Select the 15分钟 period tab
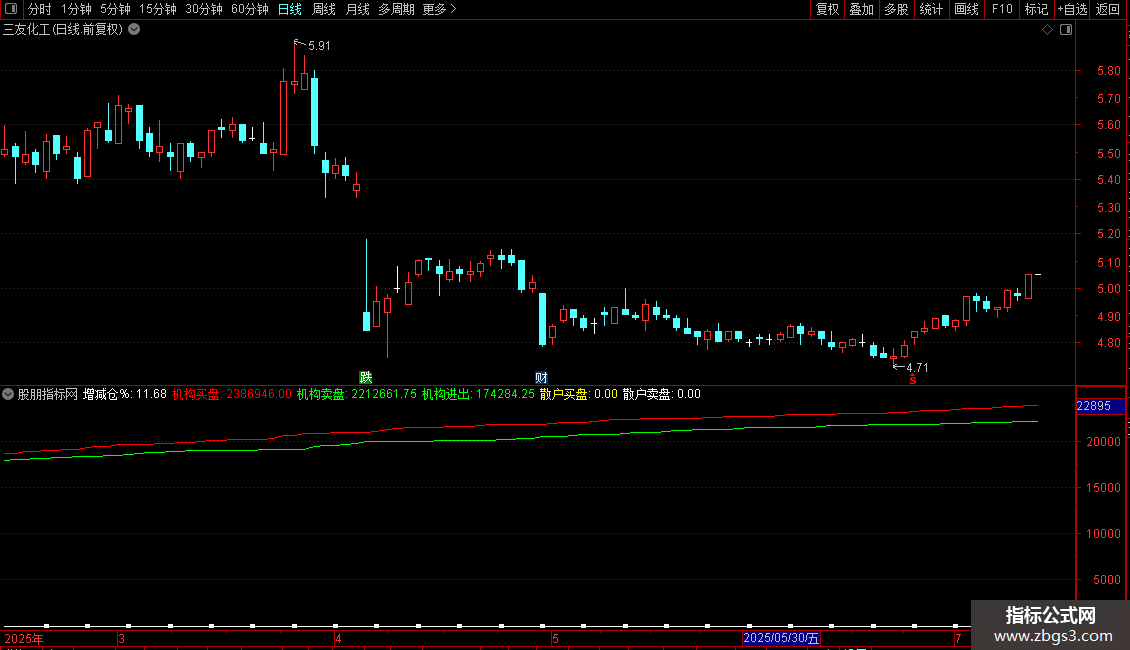The height and width of the screenshot is (650, 1130). point(158,9)
